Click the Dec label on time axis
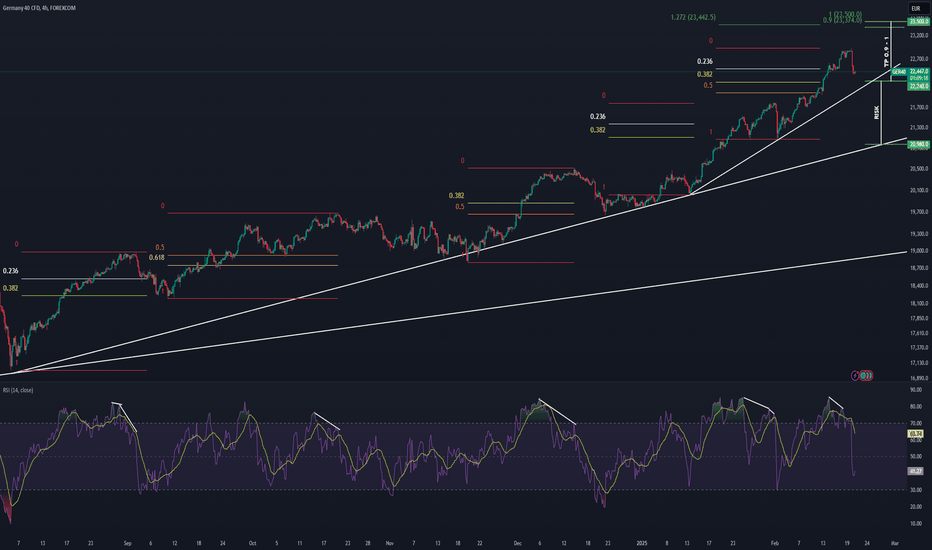 pyautogui.click(x=517, y=543)
